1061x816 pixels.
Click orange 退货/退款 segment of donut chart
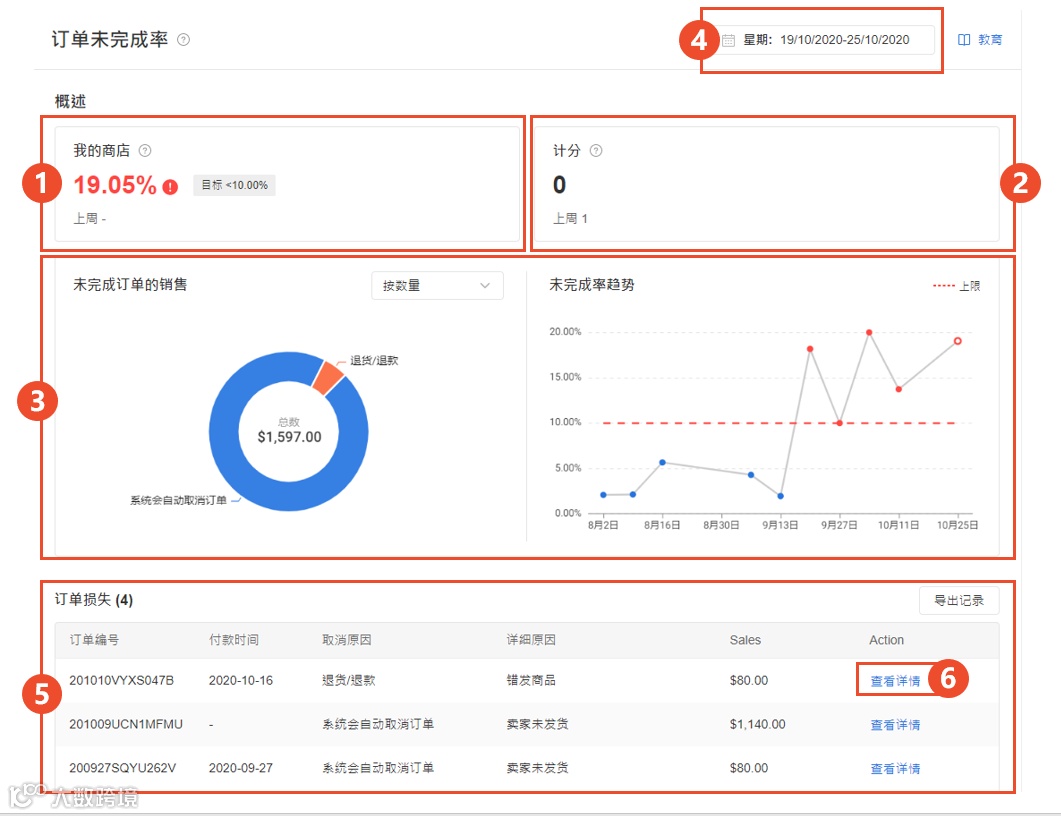point(328,377)
